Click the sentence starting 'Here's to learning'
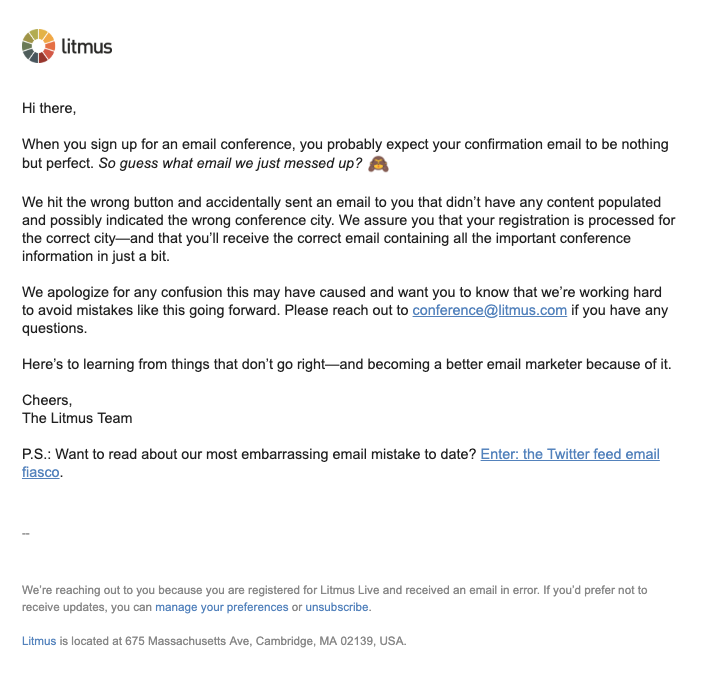 point(347,364)
